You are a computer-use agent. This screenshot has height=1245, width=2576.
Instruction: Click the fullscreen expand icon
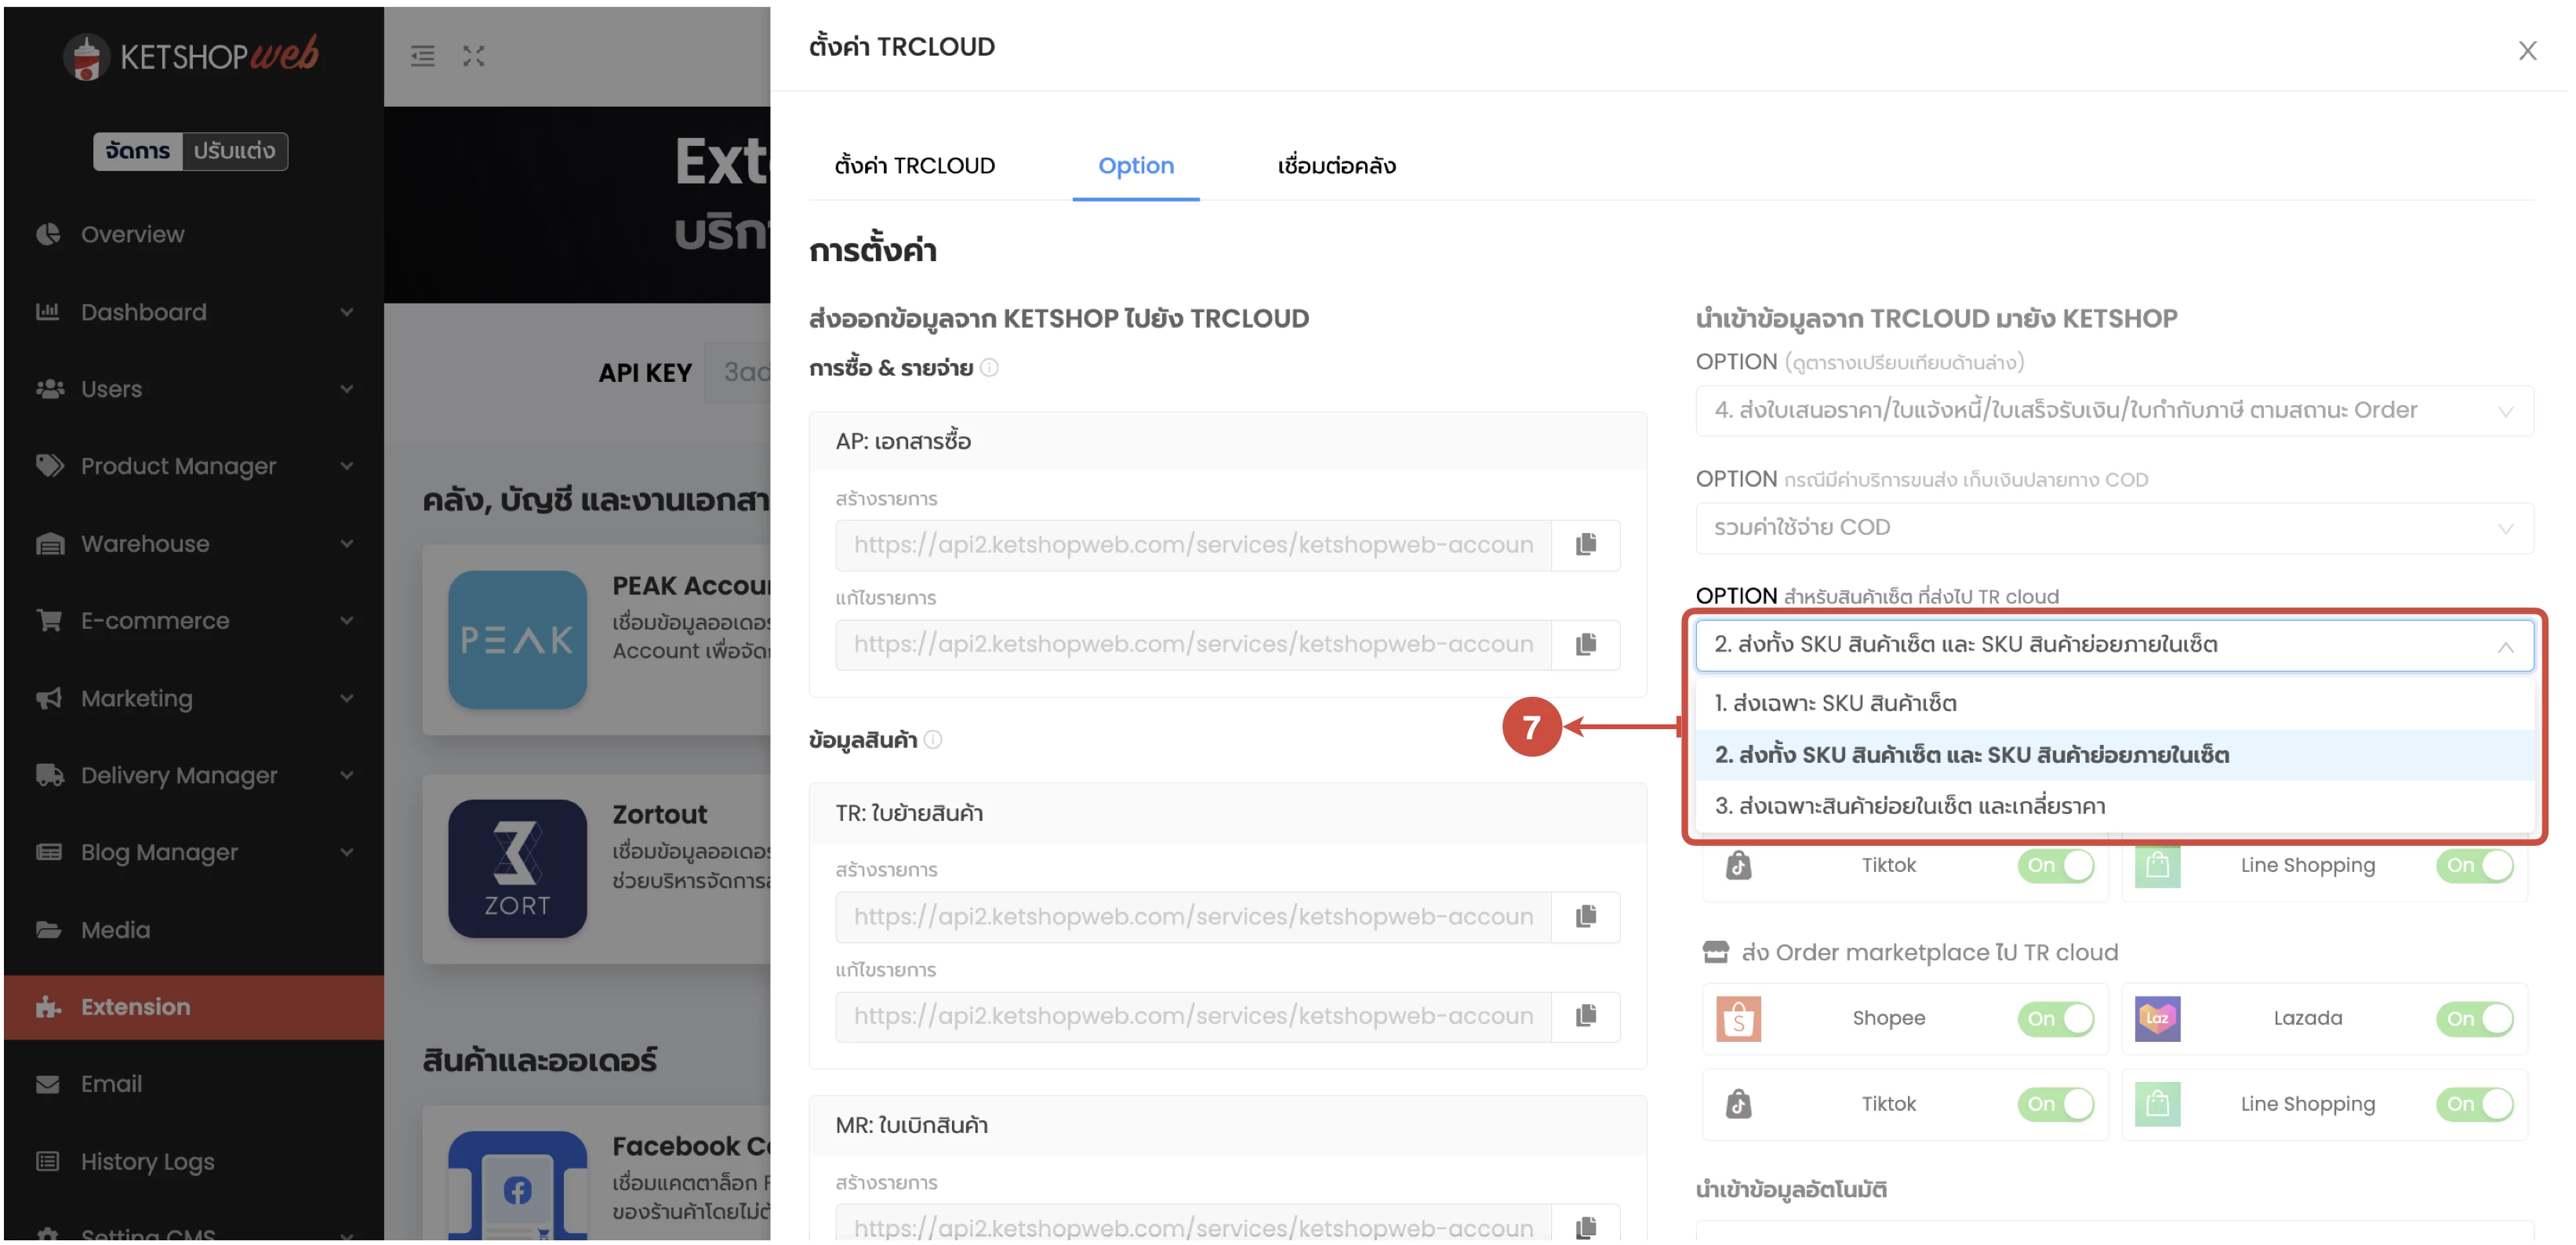pyautogui.click(x=473, y=56)
